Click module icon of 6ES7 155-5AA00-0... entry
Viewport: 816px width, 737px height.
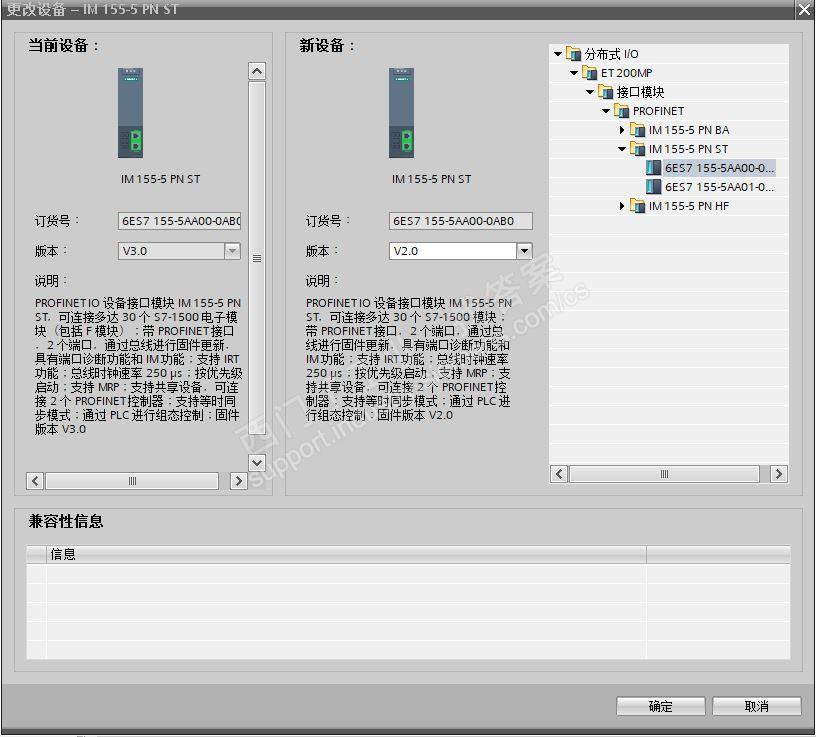pos(654,168)
